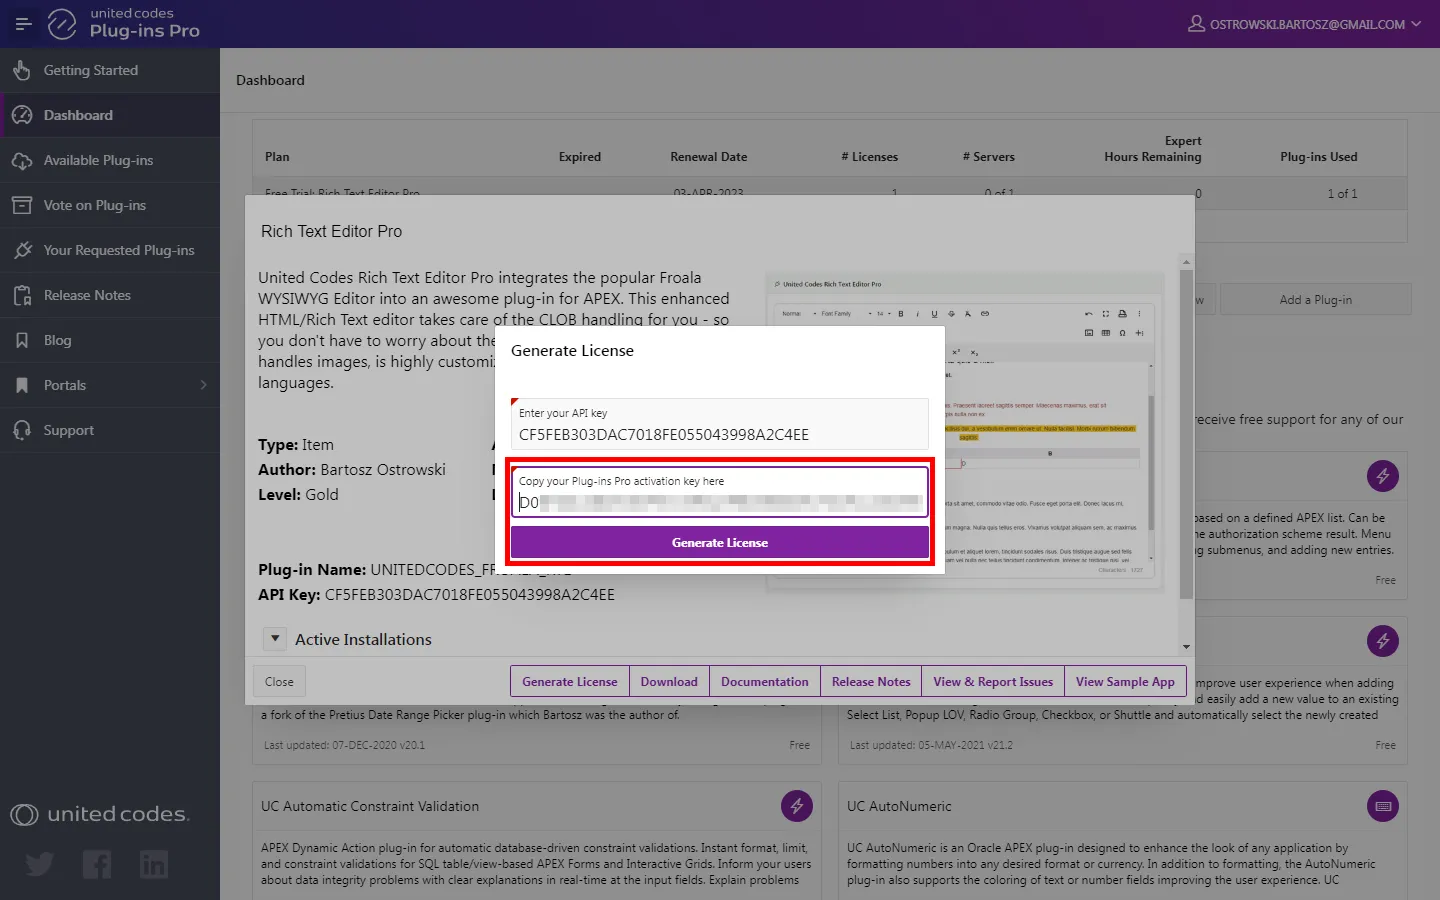Click the API key input field
The height and width of the screenshot is (900, 1440).
click(719, 435)
